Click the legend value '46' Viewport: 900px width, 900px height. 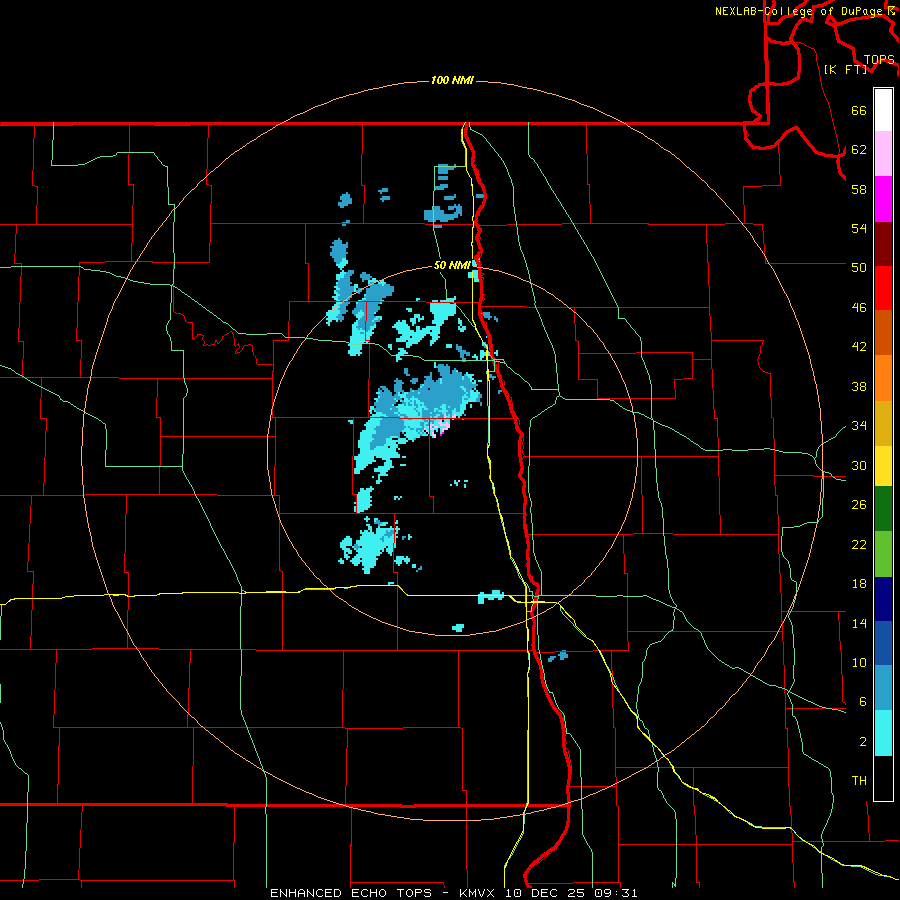[x=859, y=308]
